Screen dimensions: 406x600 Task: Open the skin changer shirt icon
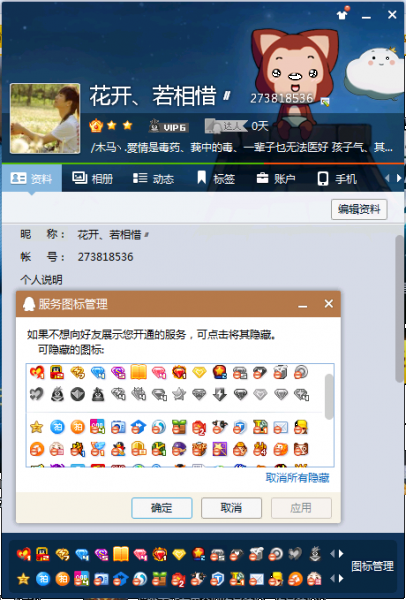point(342,14)
